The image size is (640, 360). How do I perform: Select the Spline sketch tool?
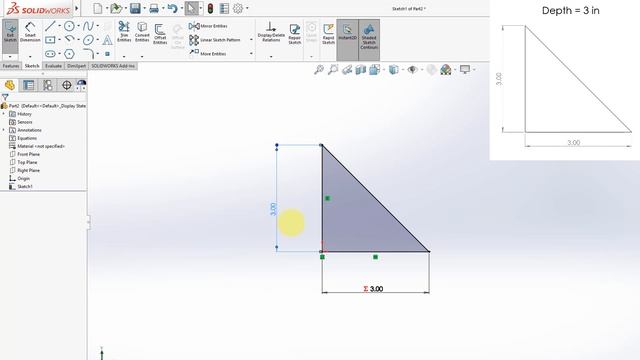click(88, 26)
